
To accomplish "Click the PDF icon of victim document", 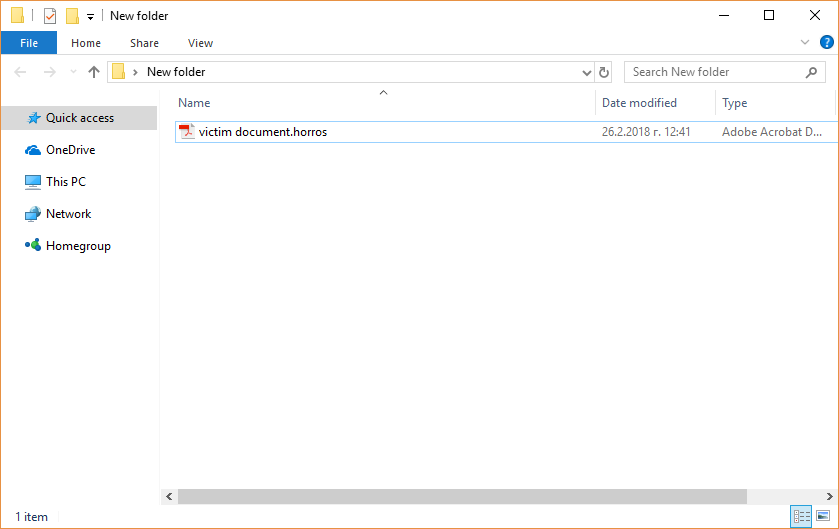I will 187,132.
